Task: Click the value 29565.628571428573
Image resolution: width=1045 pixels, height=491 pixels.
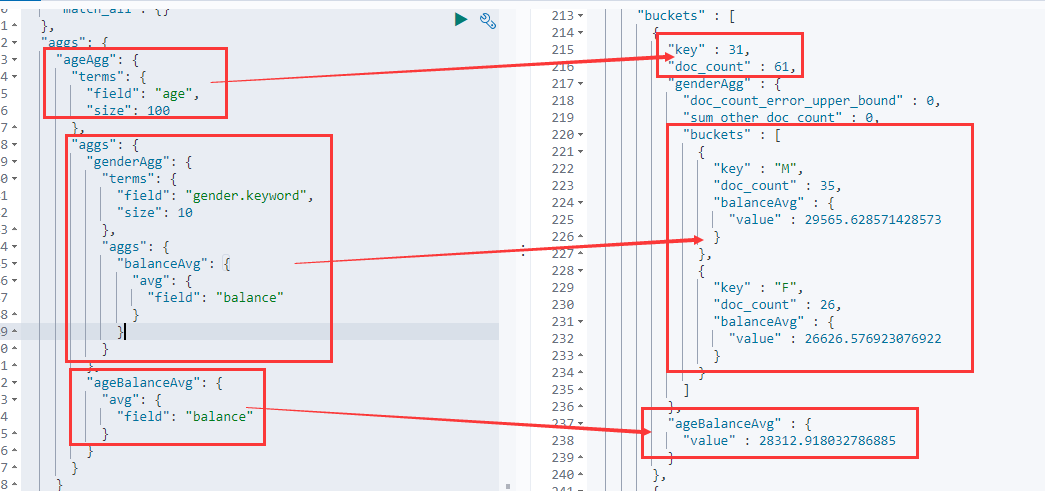Action: click(873, 220)
